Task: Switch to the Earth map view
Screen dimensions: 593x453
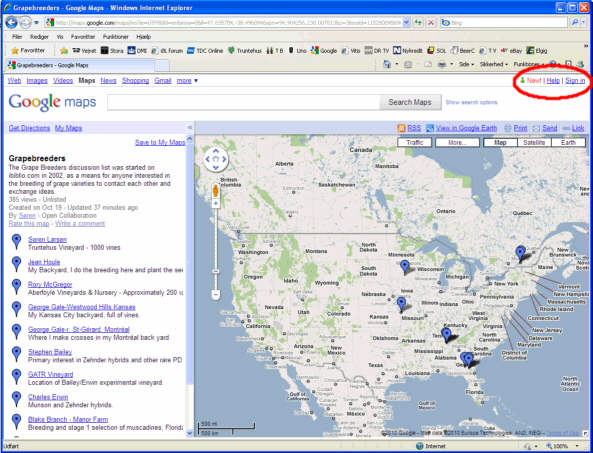Action: coord(568,142)
